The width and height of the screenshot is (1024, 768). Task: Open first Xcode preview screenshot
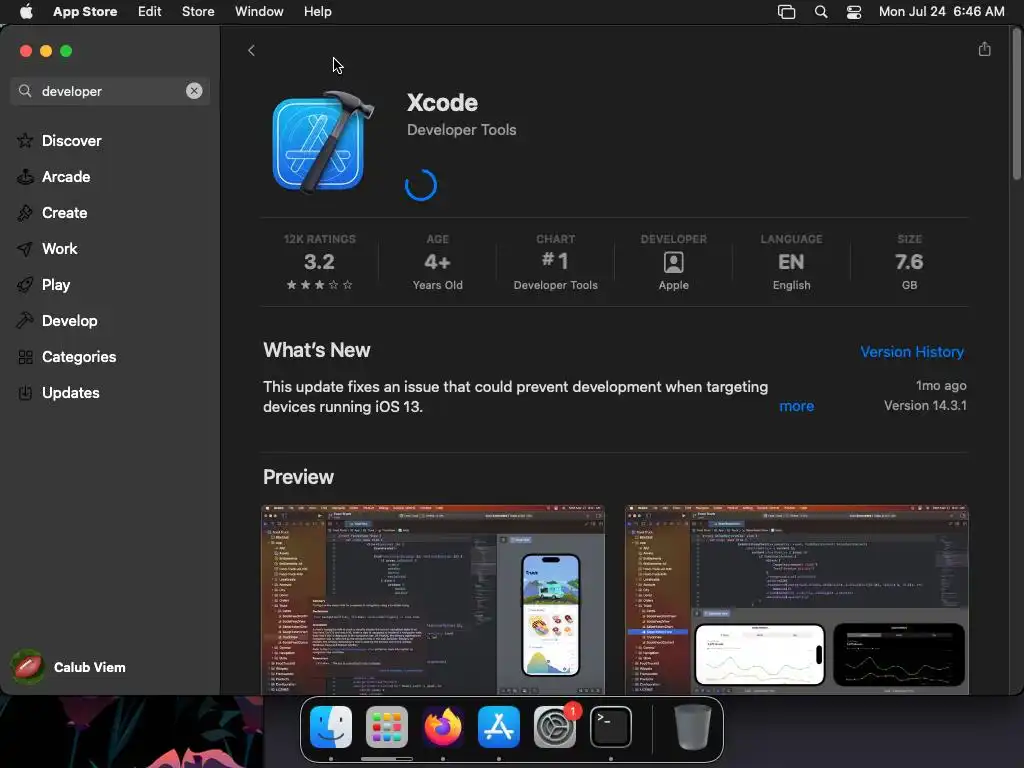(x=433, y=600)
